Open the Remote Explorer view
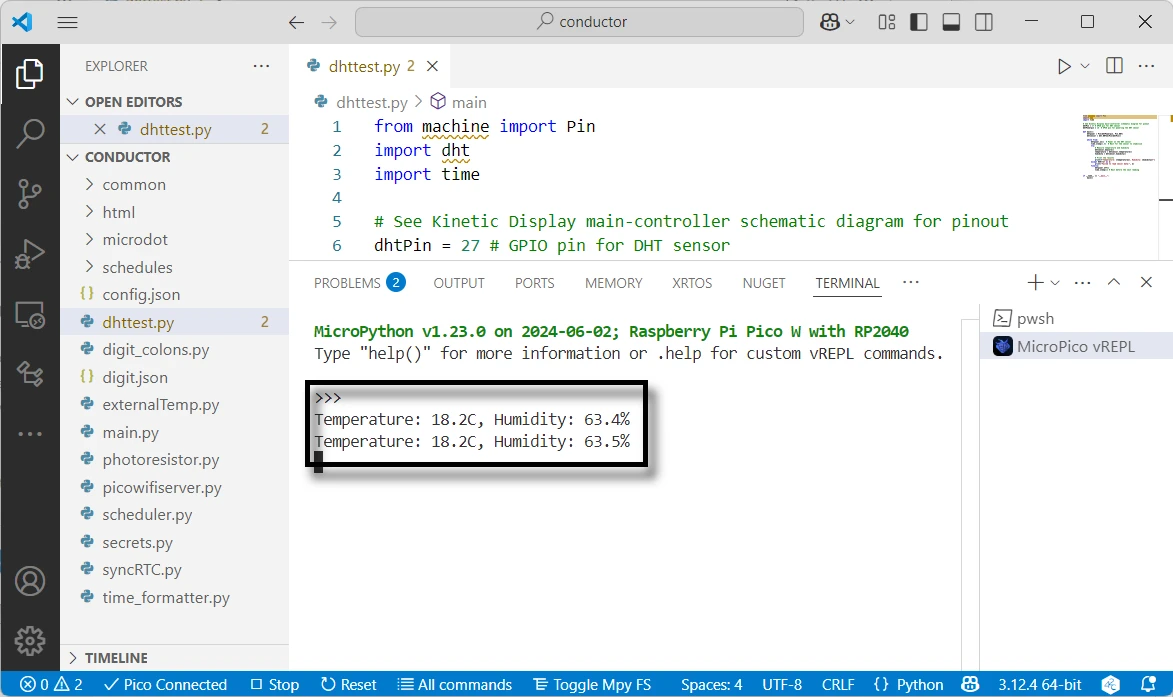The image size is (1173, 697). (30, 314)
